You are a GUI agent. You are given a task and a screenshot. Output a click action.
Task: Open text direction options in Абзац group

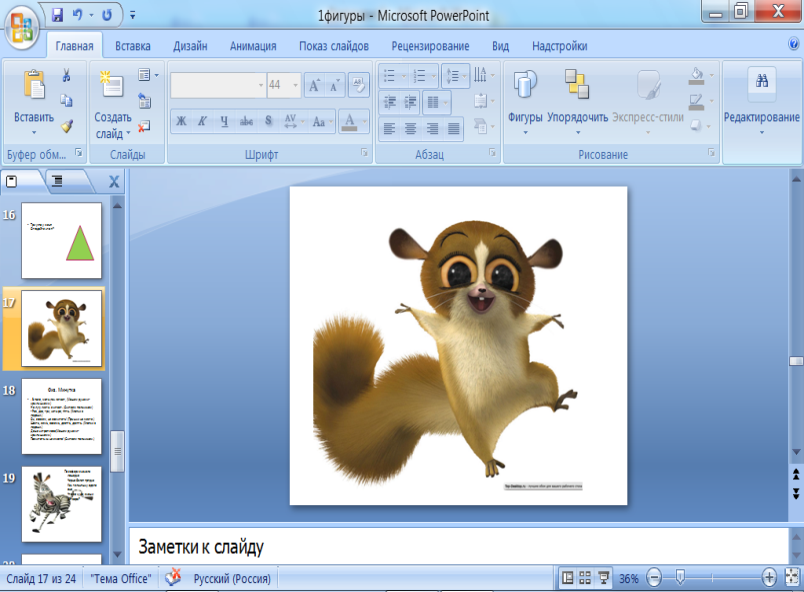(484, 75)
